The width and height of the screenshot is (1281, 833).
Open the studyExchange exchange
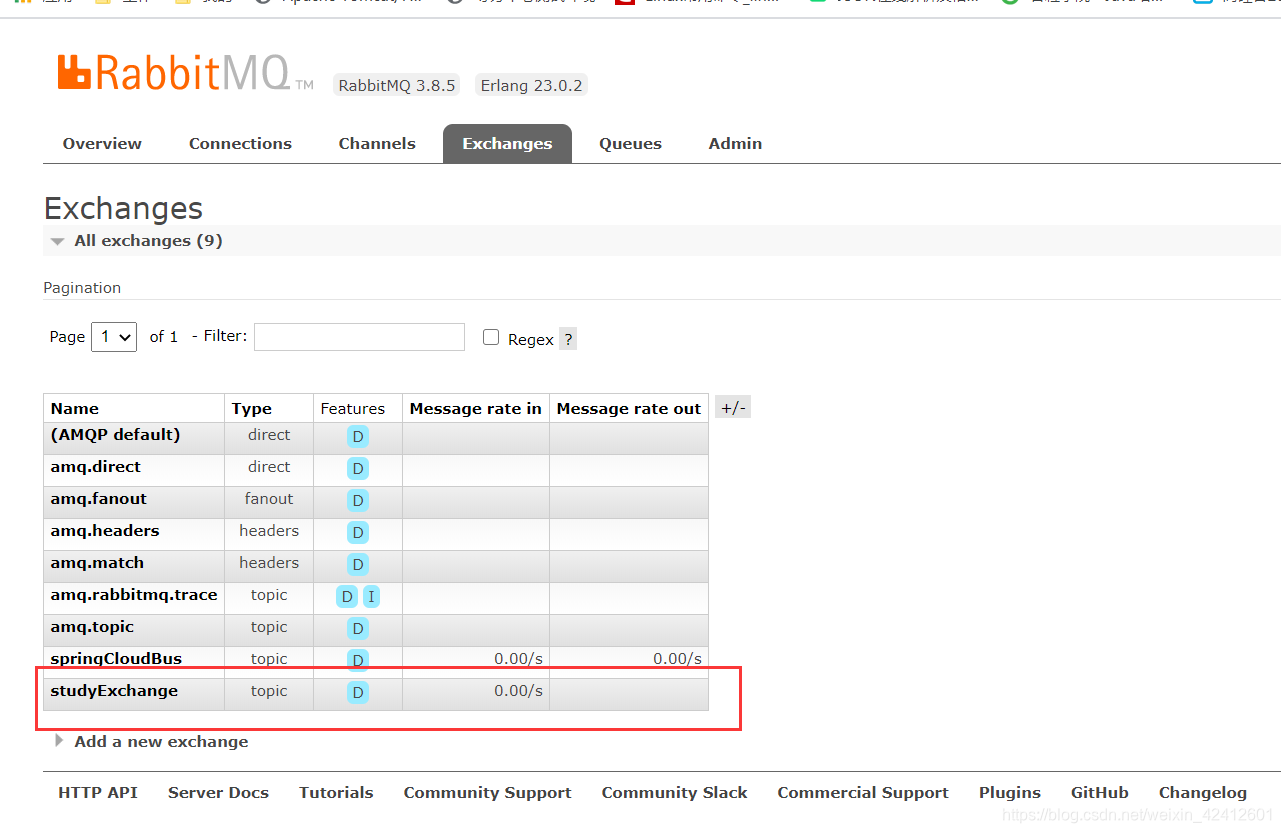point(114,691)
